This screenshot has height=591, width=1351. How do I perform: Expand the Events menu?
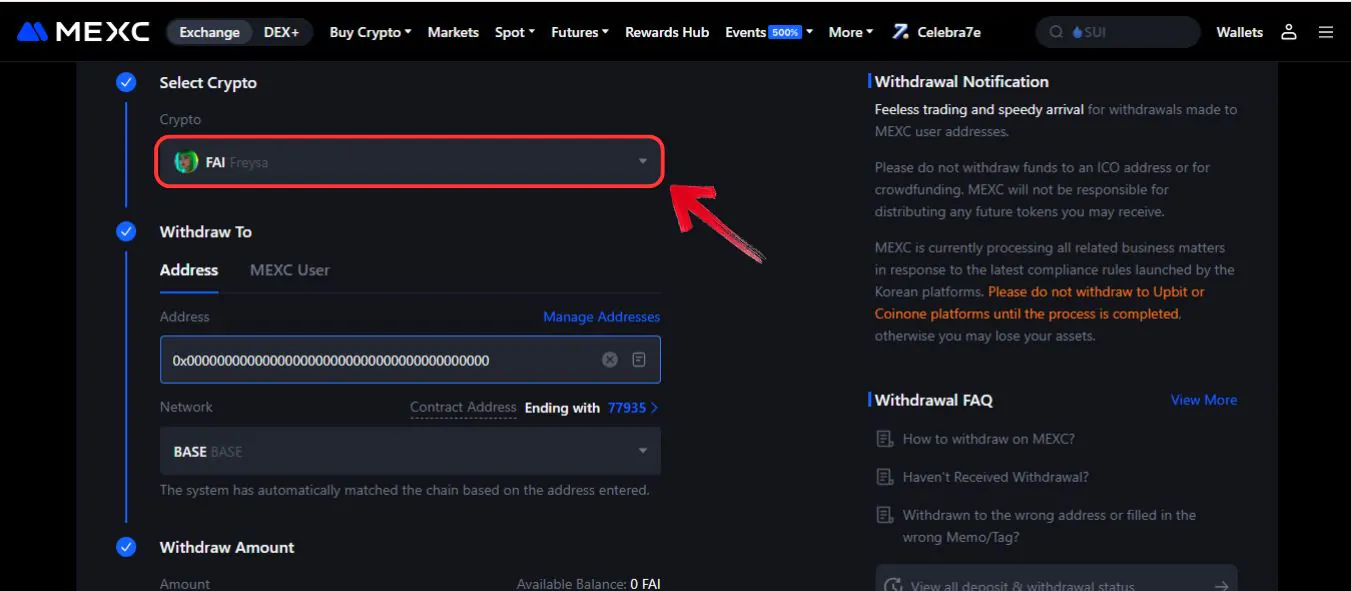tap(769, 32)
